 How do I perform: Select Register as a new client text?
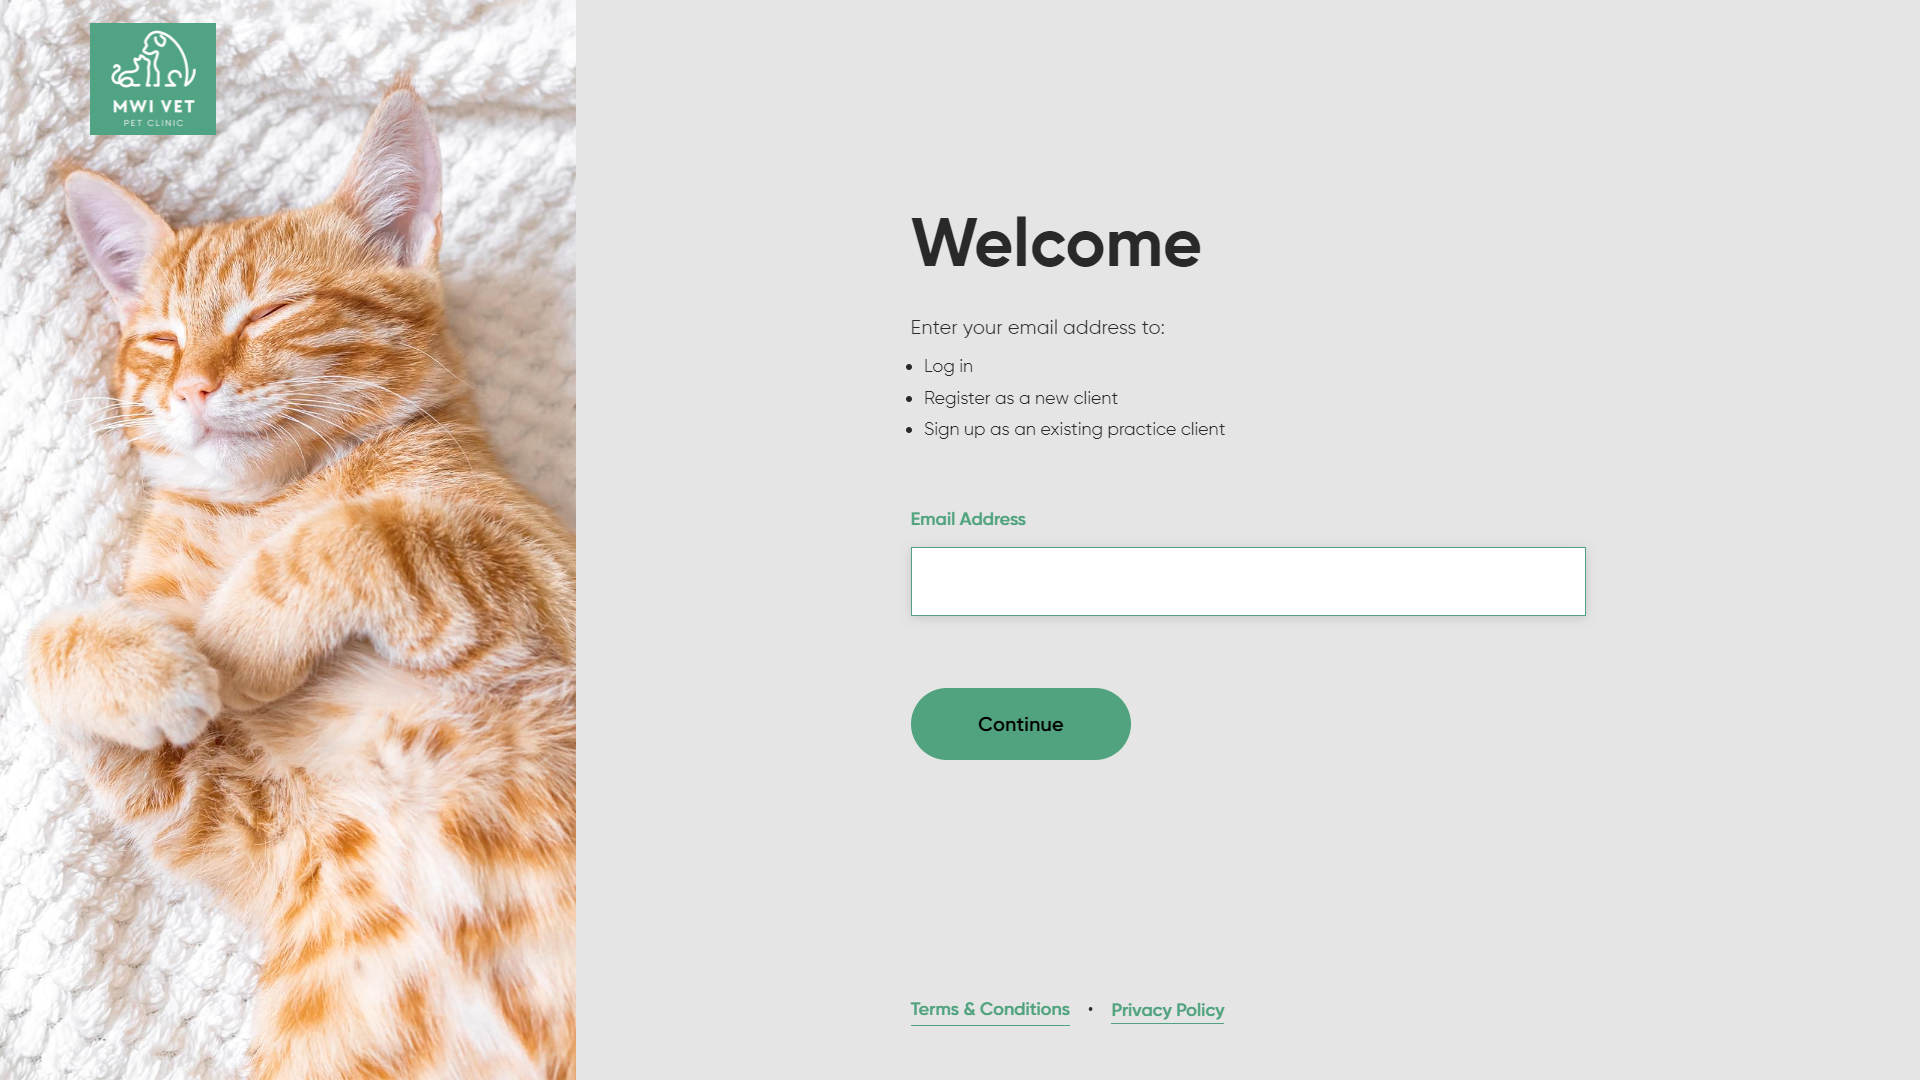(1021, 398)
